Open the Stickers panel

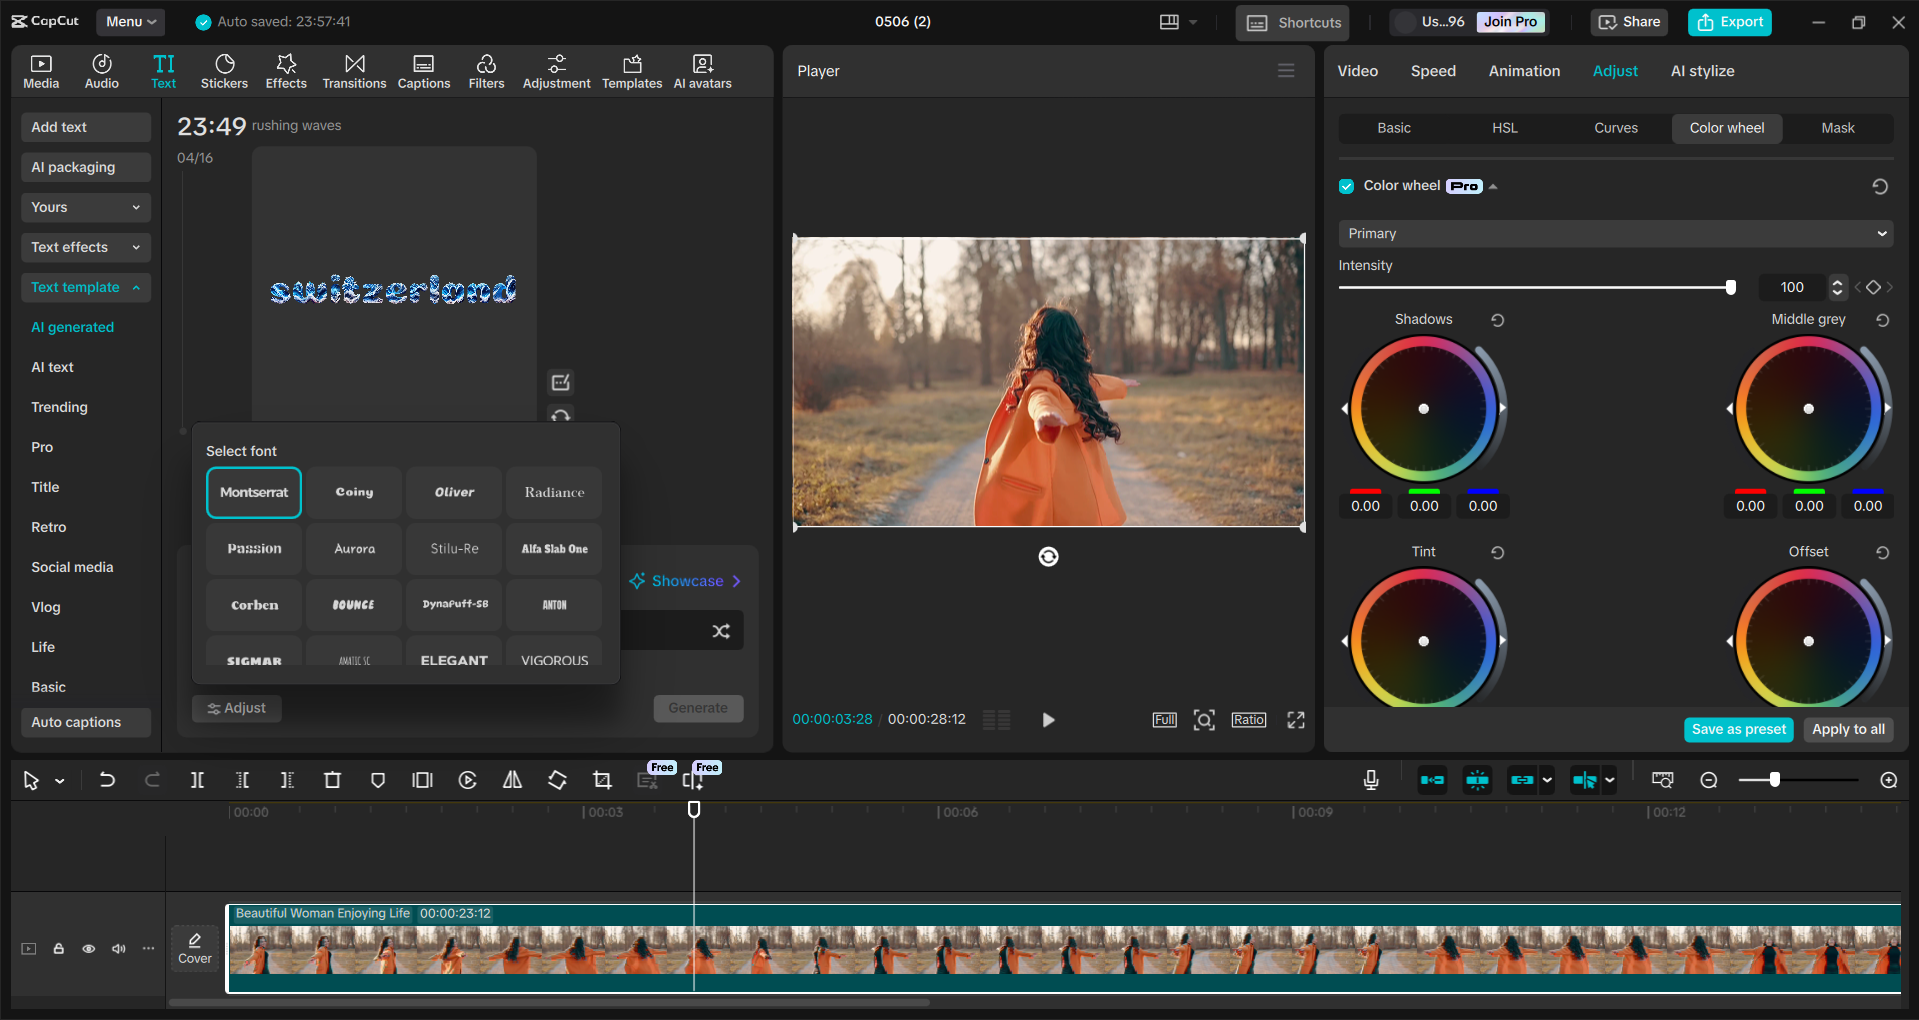(224, 70)
